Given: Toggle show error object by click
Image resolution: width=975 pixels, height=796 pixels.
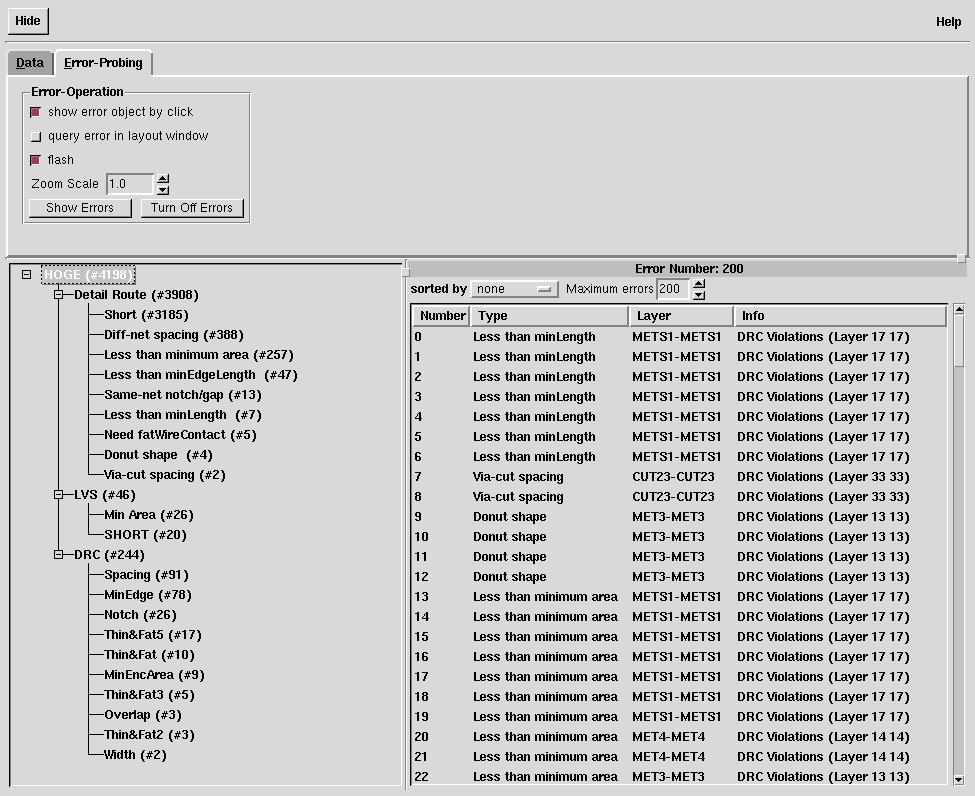Looking at the screenshot, I should 36,112.
